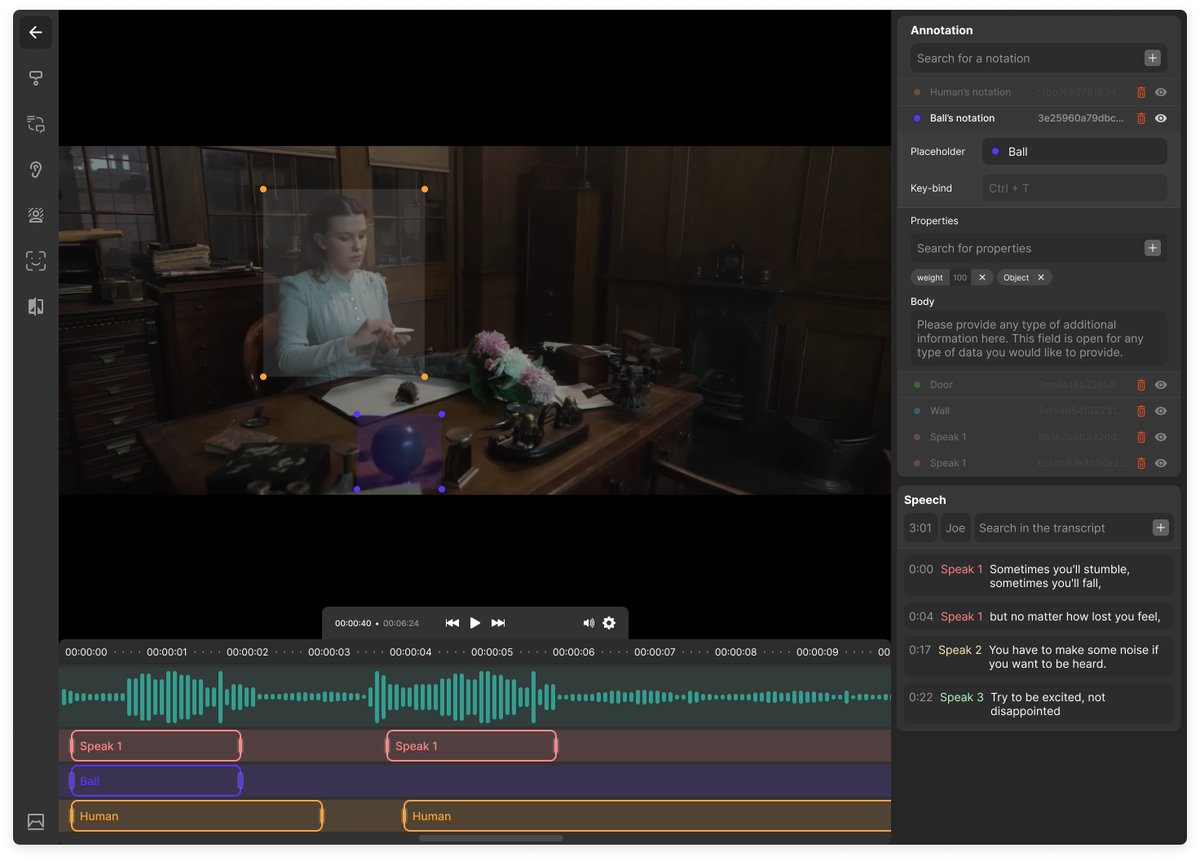Open the Joe speaker selector
1200x861 pixels.
coord(955,528)
